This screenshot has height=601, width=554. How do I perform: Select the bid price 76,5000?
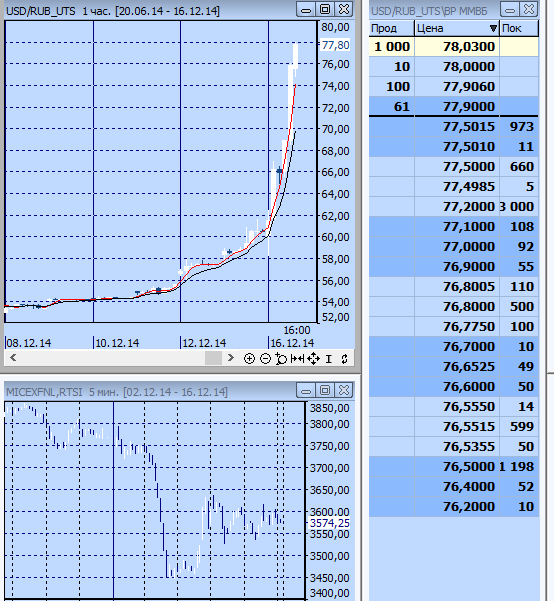pyautogui.click(x=469, y=466)
